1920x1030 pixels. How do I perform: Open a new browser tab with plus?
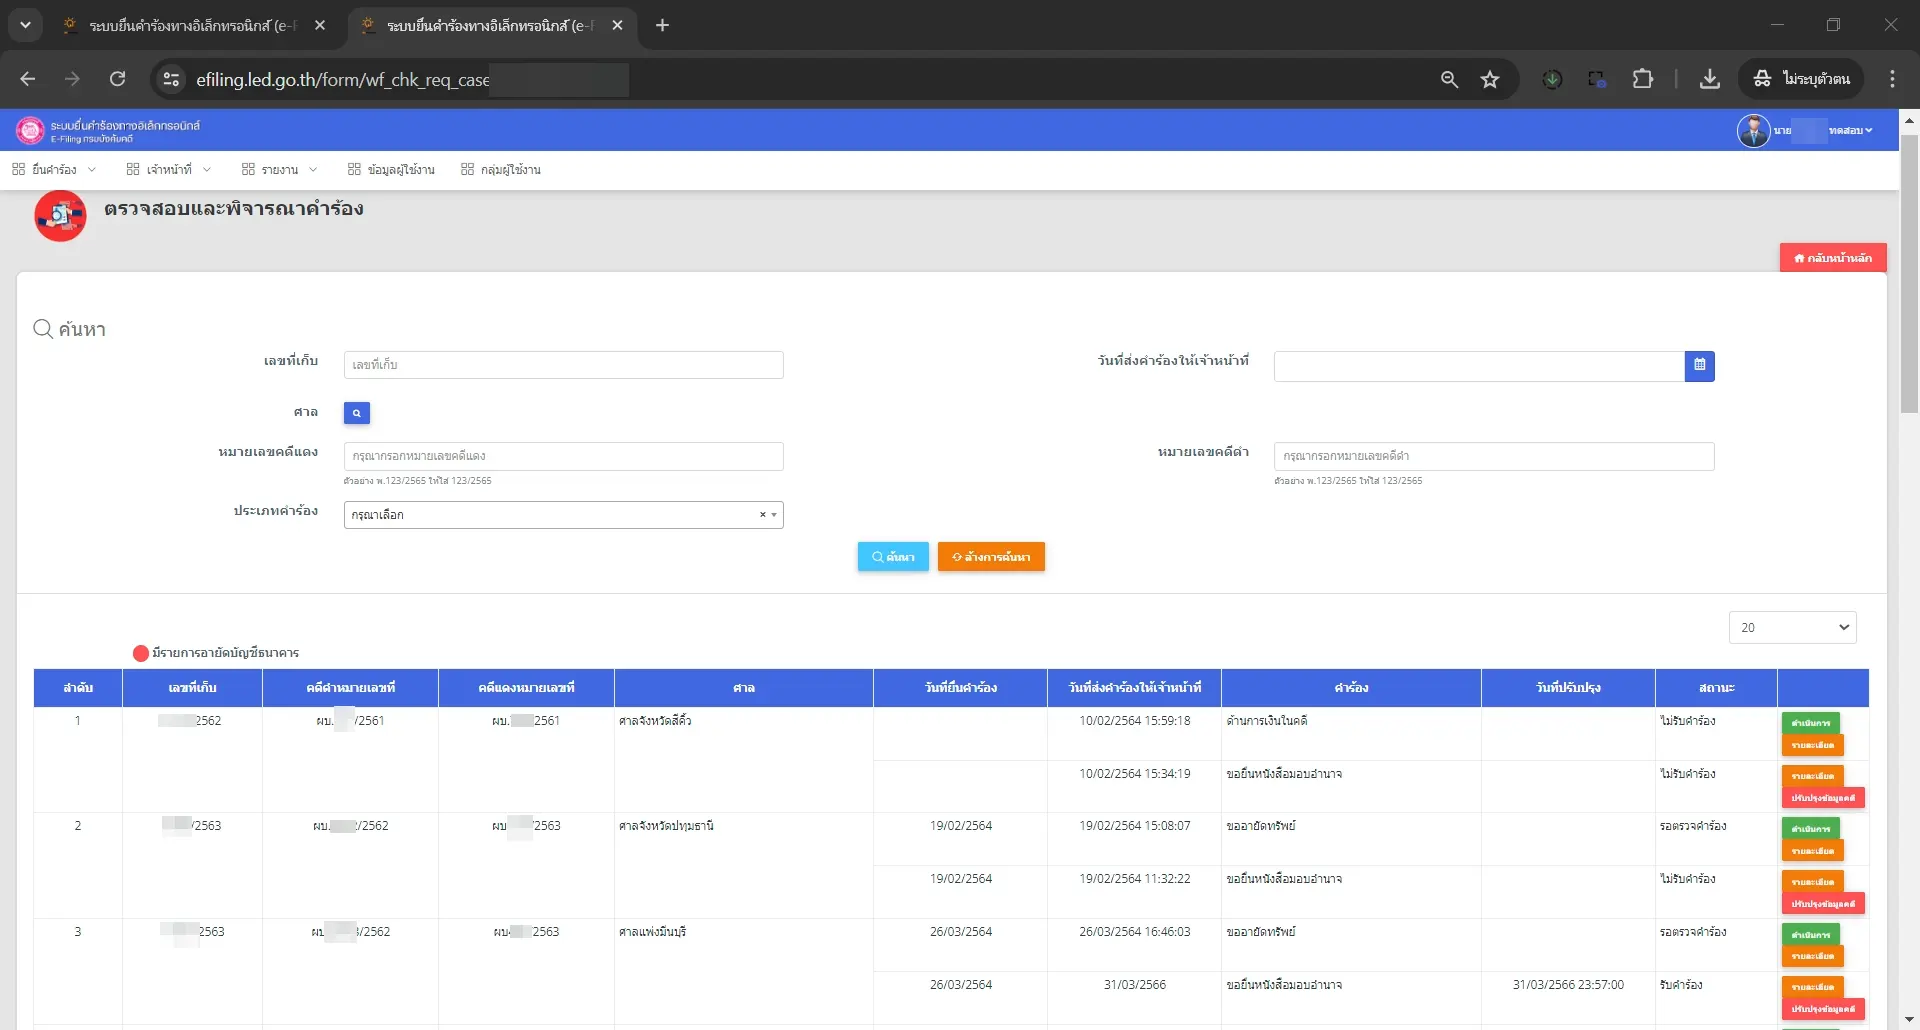662,25
